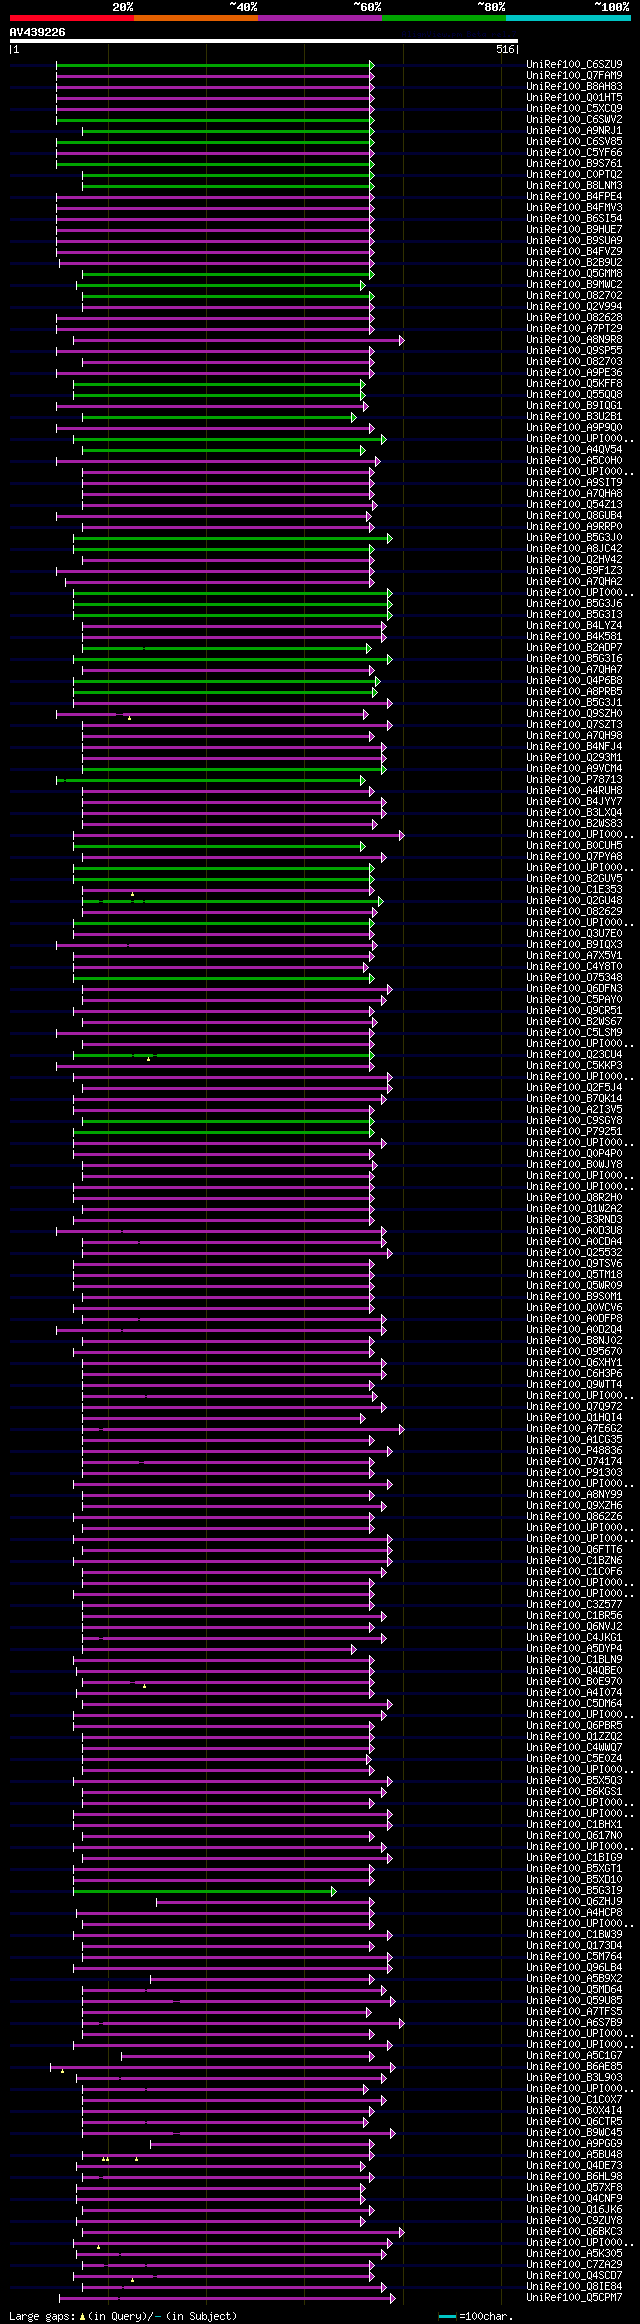Select the UniRef100_Q6BKC3 hit label
Viewport: 640px width, 2324px height.
pos(574,2232)
